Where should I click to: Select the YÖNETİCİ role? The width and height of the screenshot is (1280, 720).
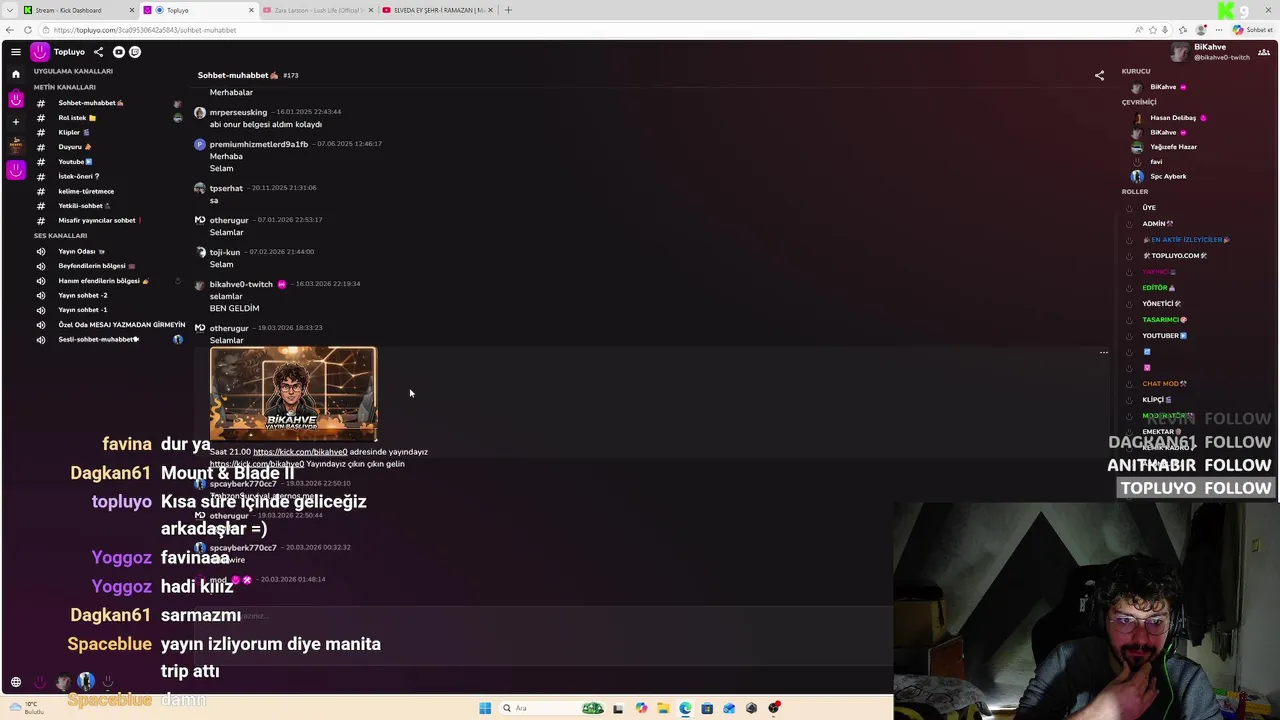click(1161, 304)
